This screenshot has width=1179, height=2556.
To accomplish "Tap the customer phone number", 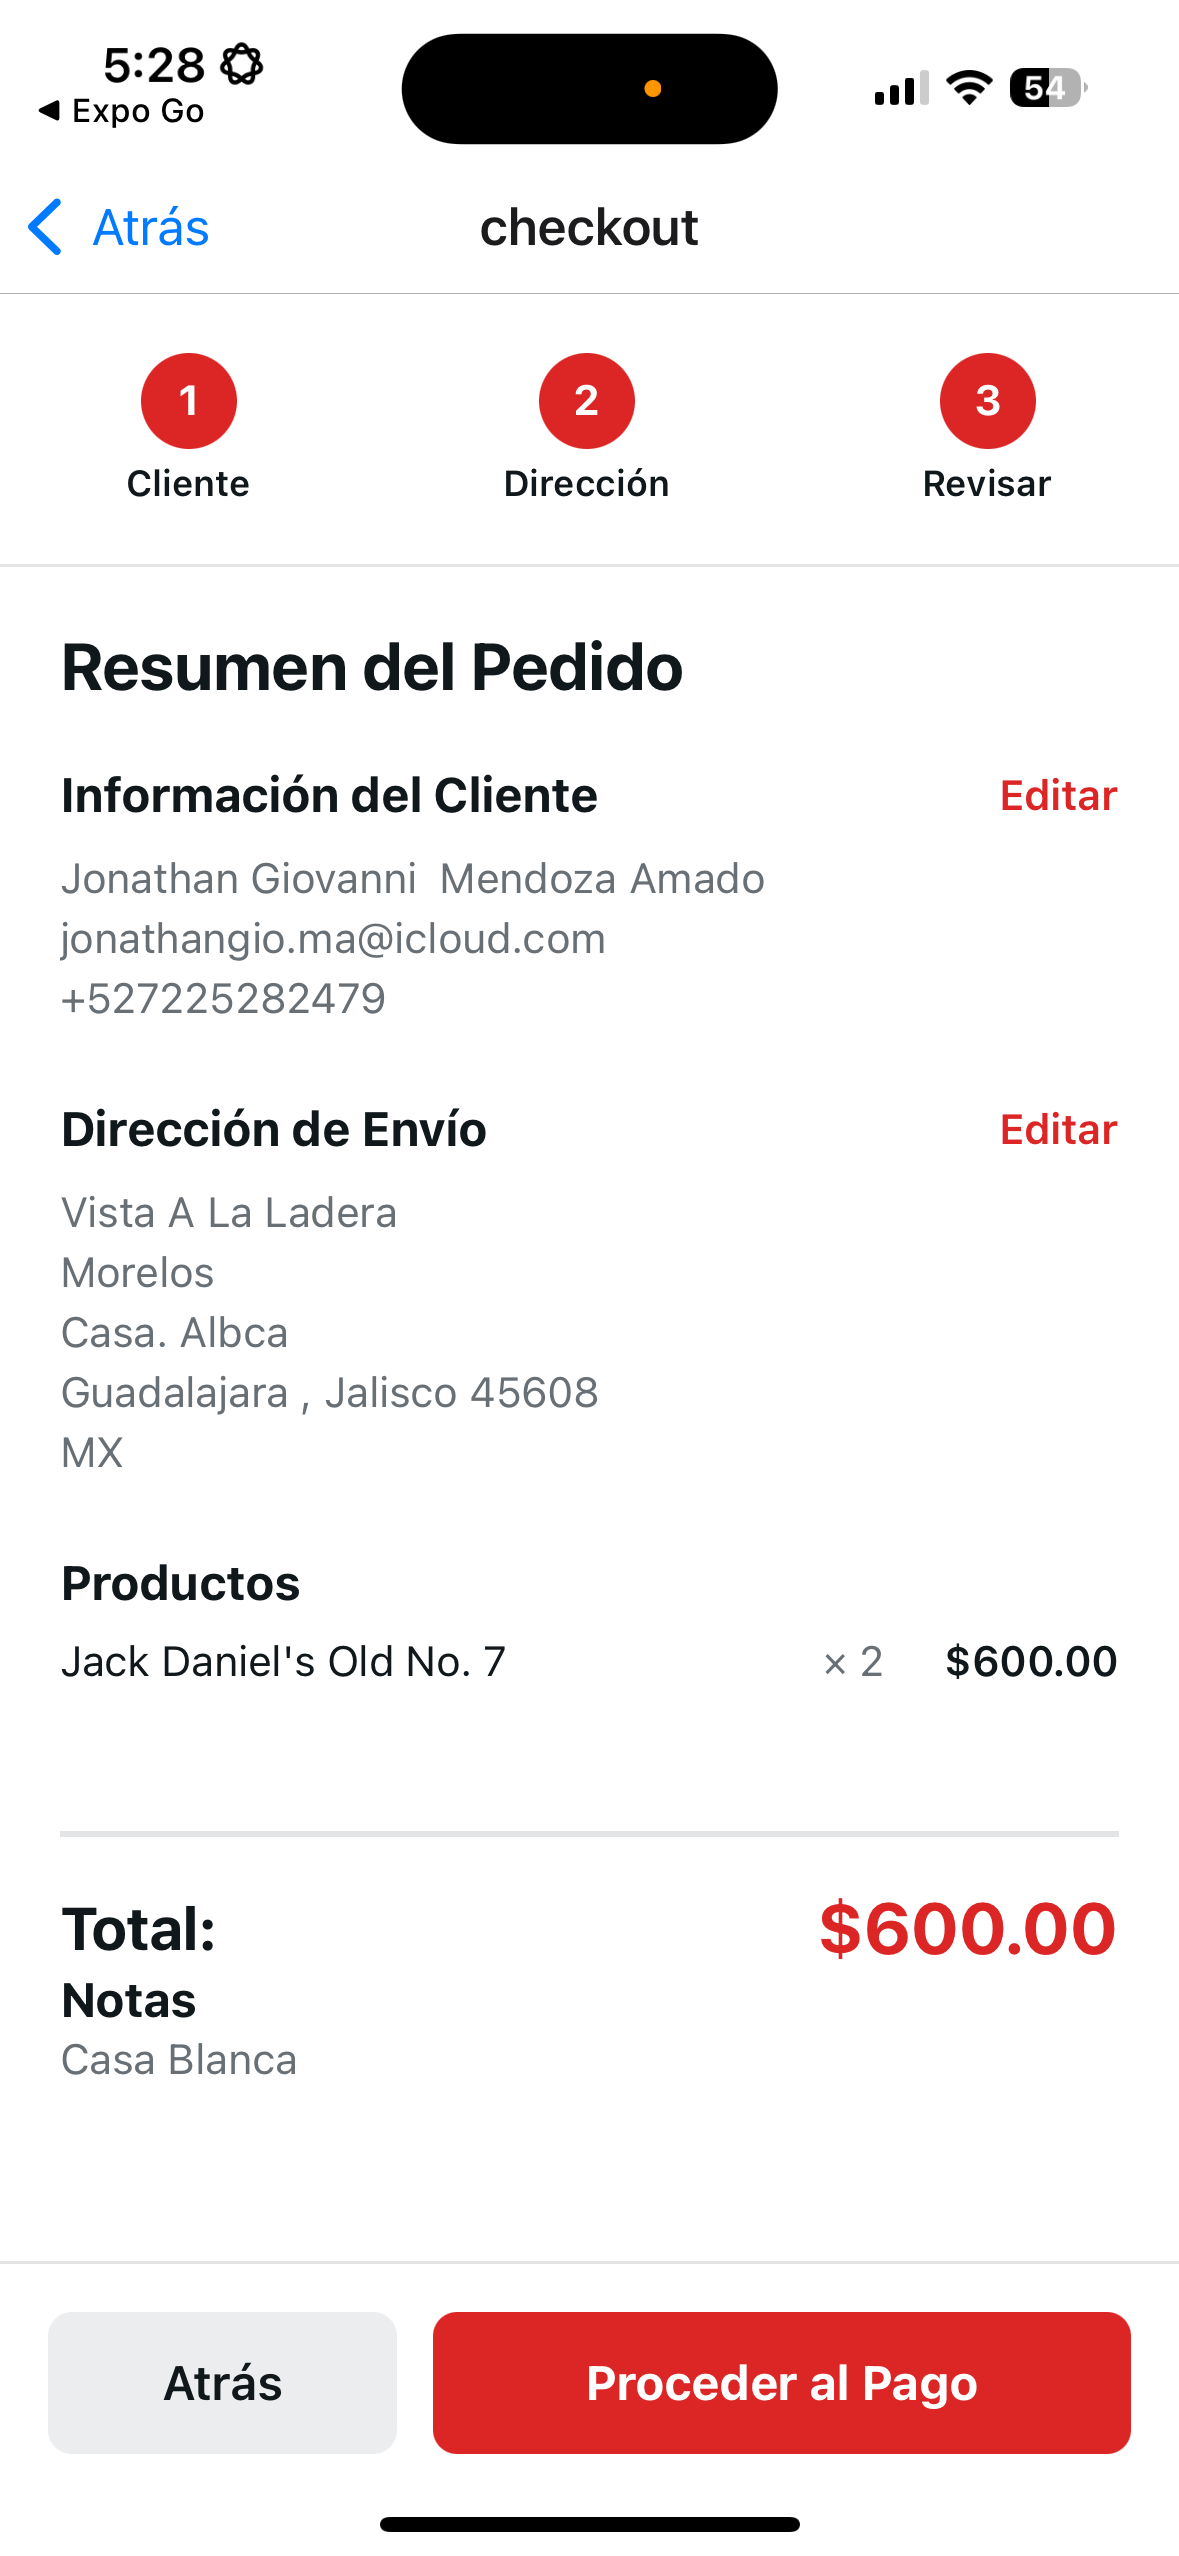I will tap(223, 999).
